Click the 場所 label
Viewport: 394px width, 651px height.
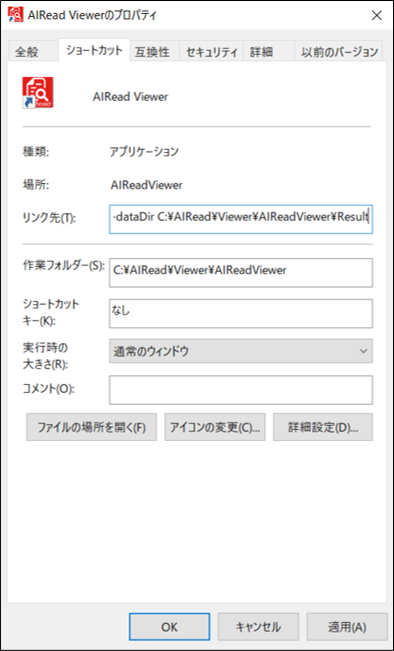click(x=36, y=185)
